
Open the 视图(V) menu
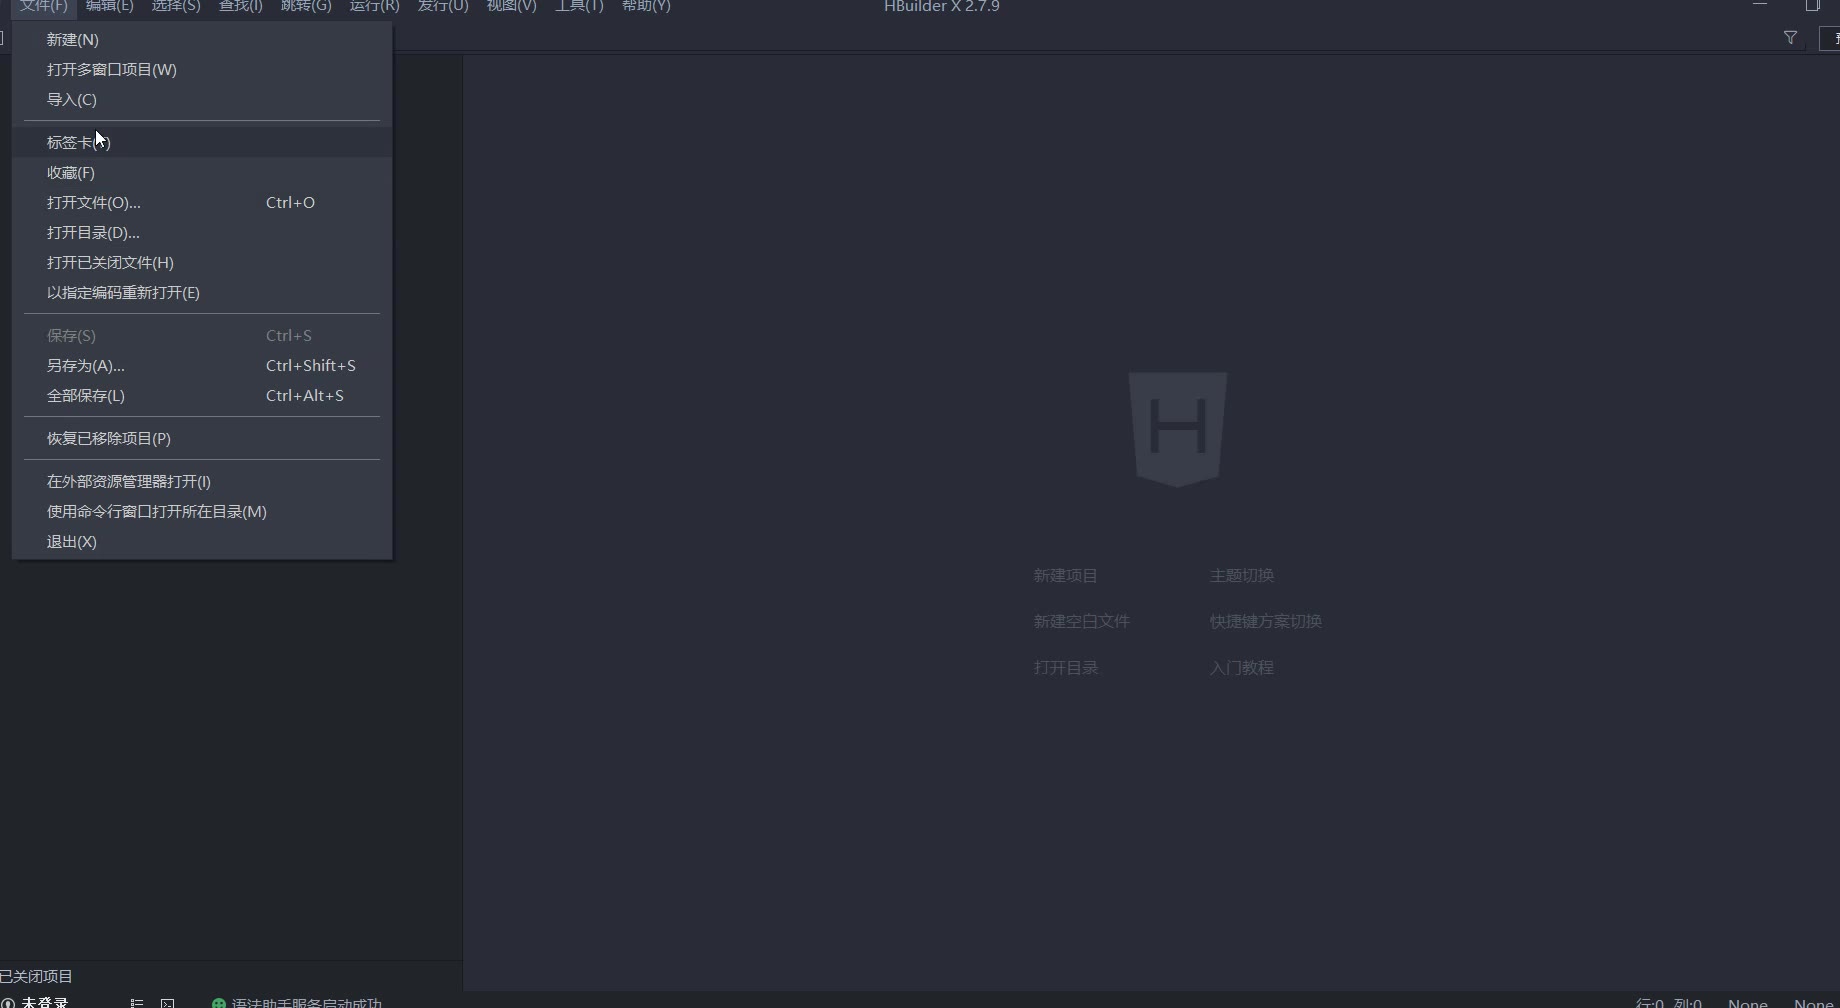[512, 6]
